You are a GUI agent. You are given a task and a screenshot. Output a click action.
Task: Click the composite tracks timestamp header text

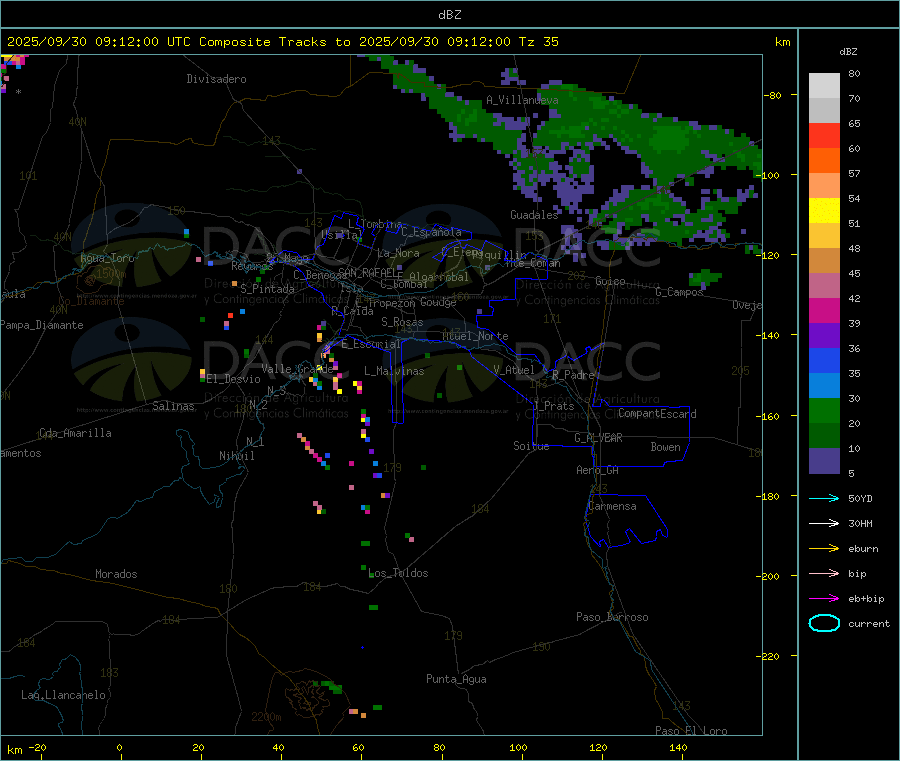[x=283, y=42]
